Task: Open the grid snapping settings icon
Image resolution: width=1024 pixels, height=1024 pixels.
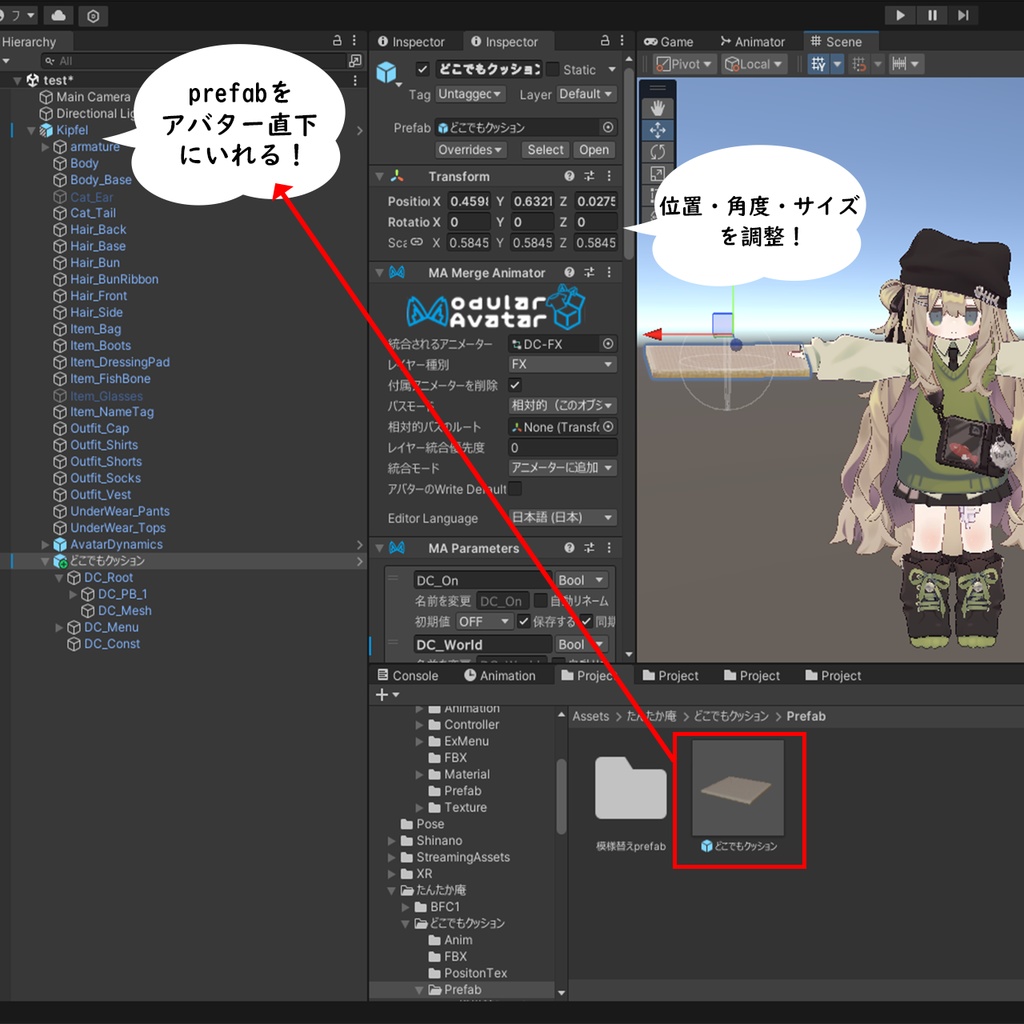Action: pyautogui.click(x=861, y=64)
